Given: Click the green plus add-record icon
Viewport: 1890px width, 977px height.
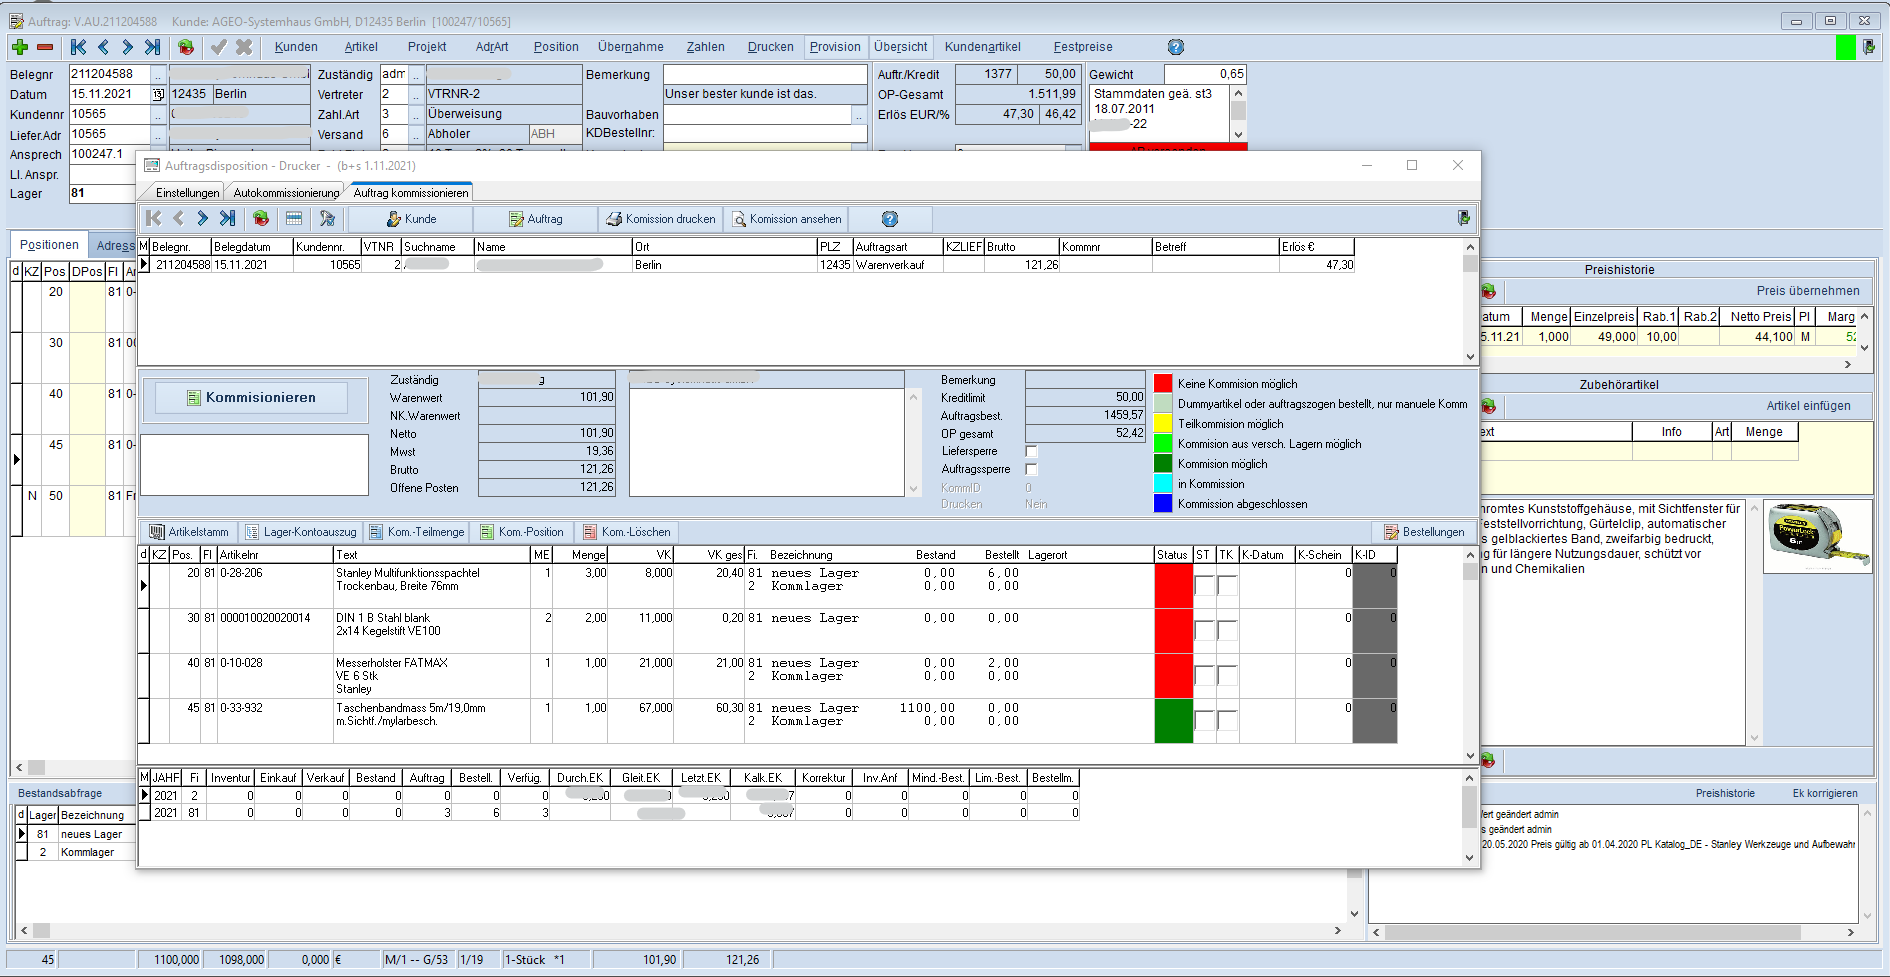Looking at the screenshot, I should point(20,47).
